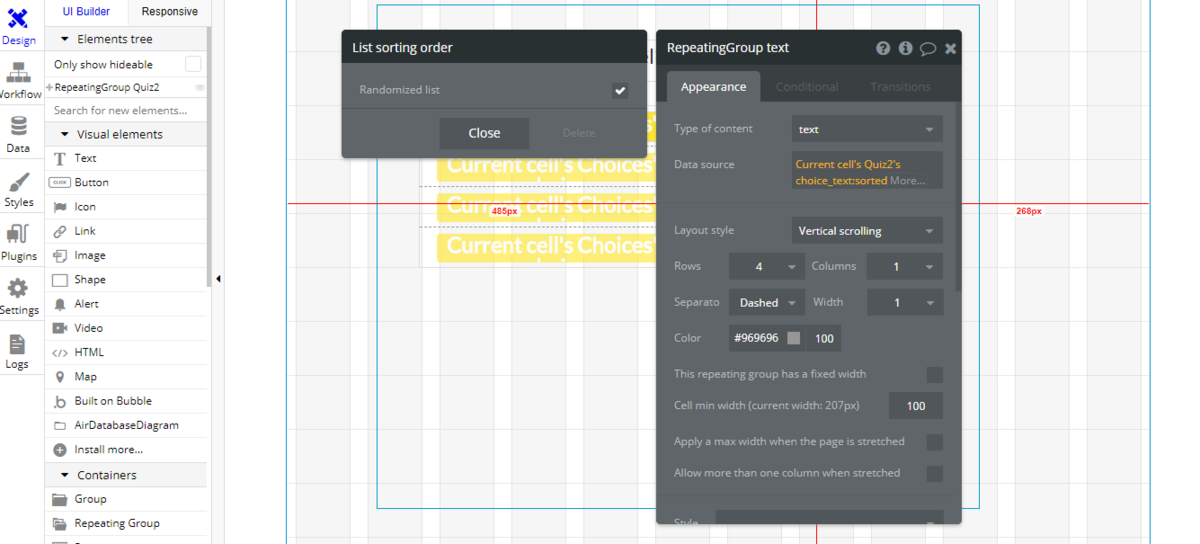Open the Design section in sidebar

tap(18, 27)
